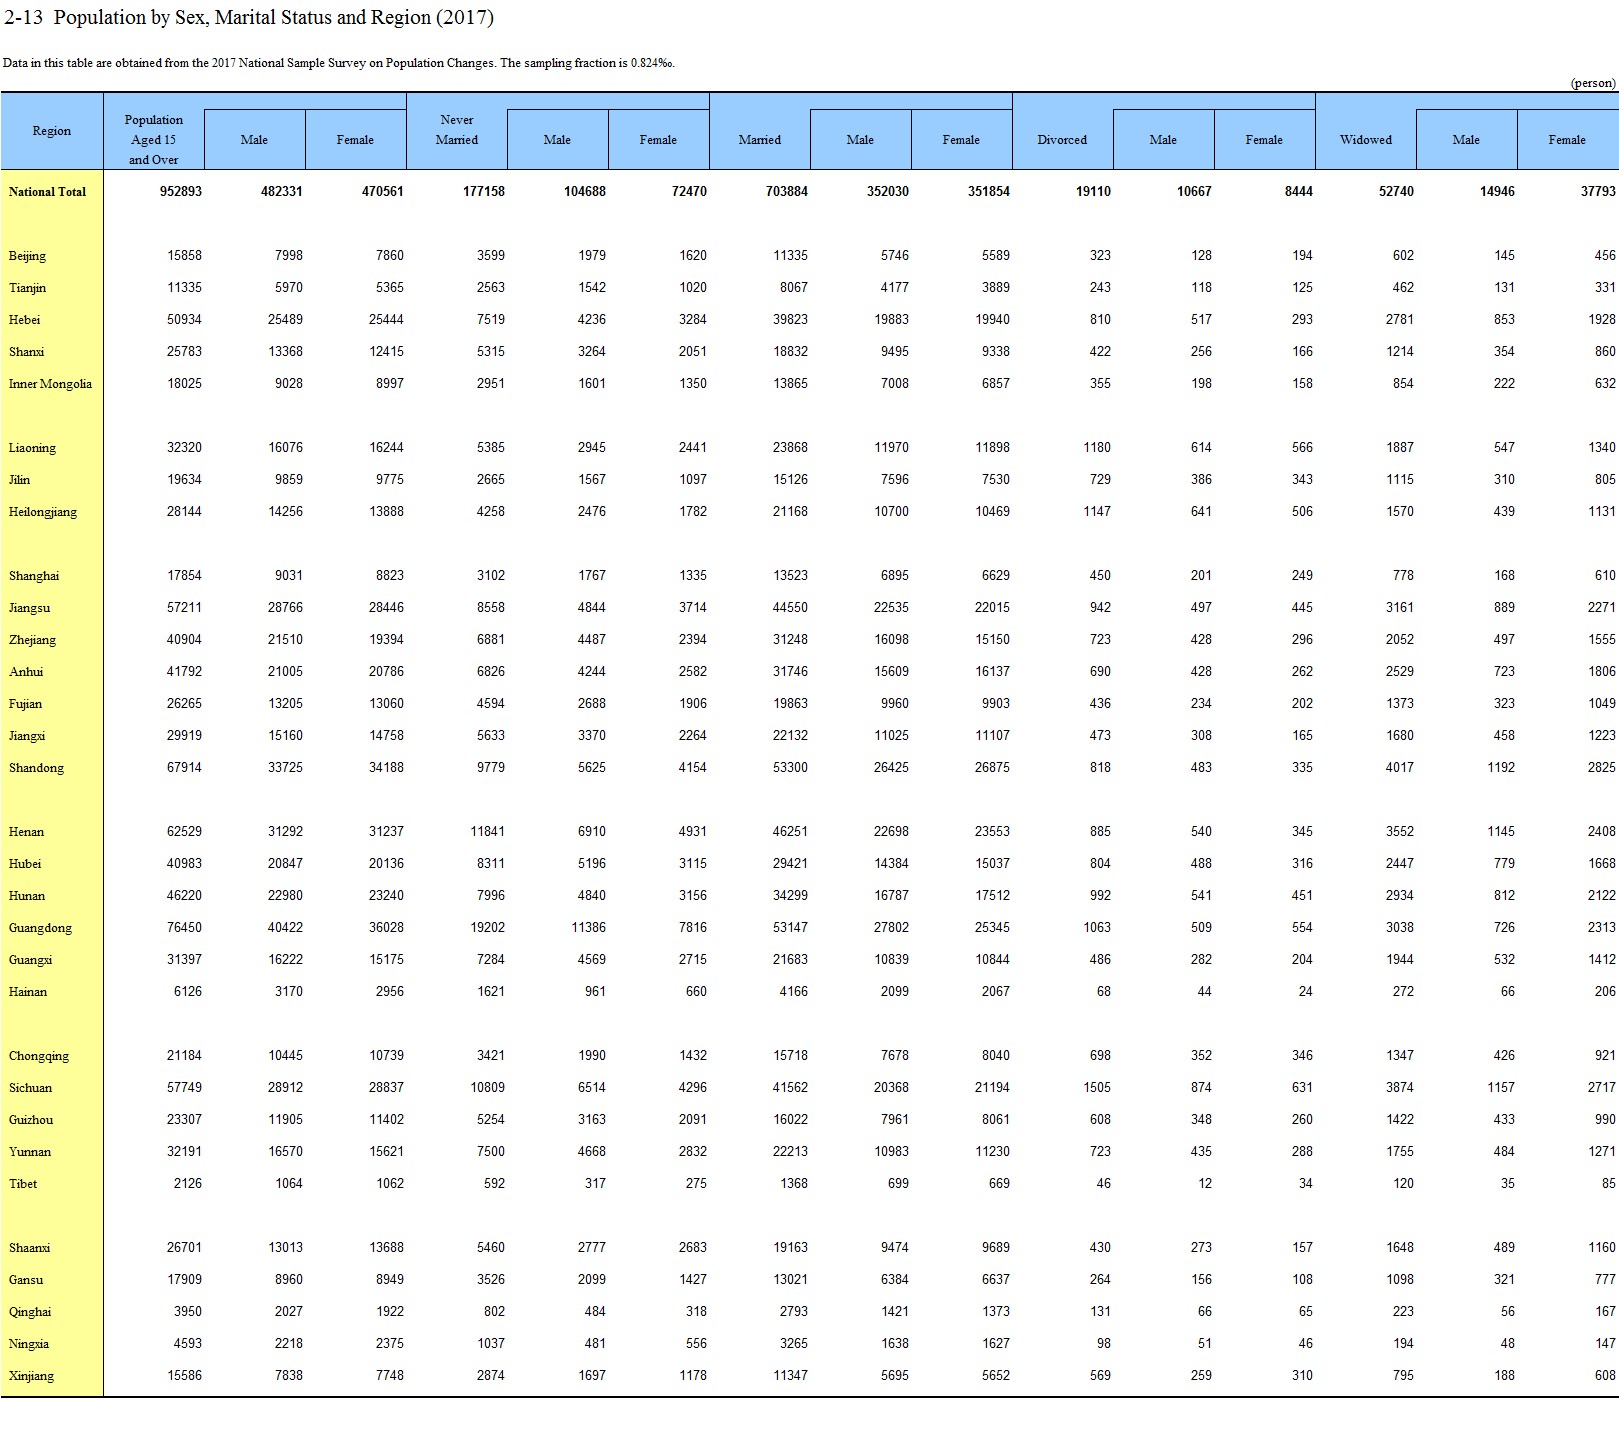Select Guangdong never married value 19202
The height and width of the screenshot is (1430, 1619).
click(x=487, y=928)
